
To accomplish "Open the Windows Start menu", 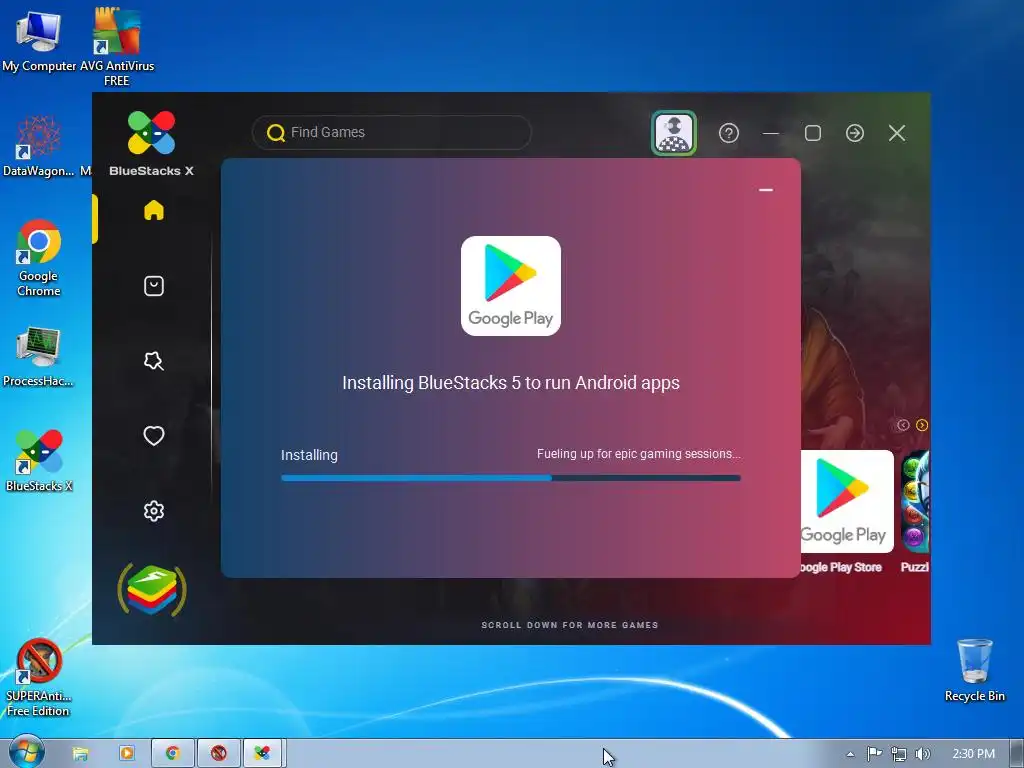I will pos(27,752).
